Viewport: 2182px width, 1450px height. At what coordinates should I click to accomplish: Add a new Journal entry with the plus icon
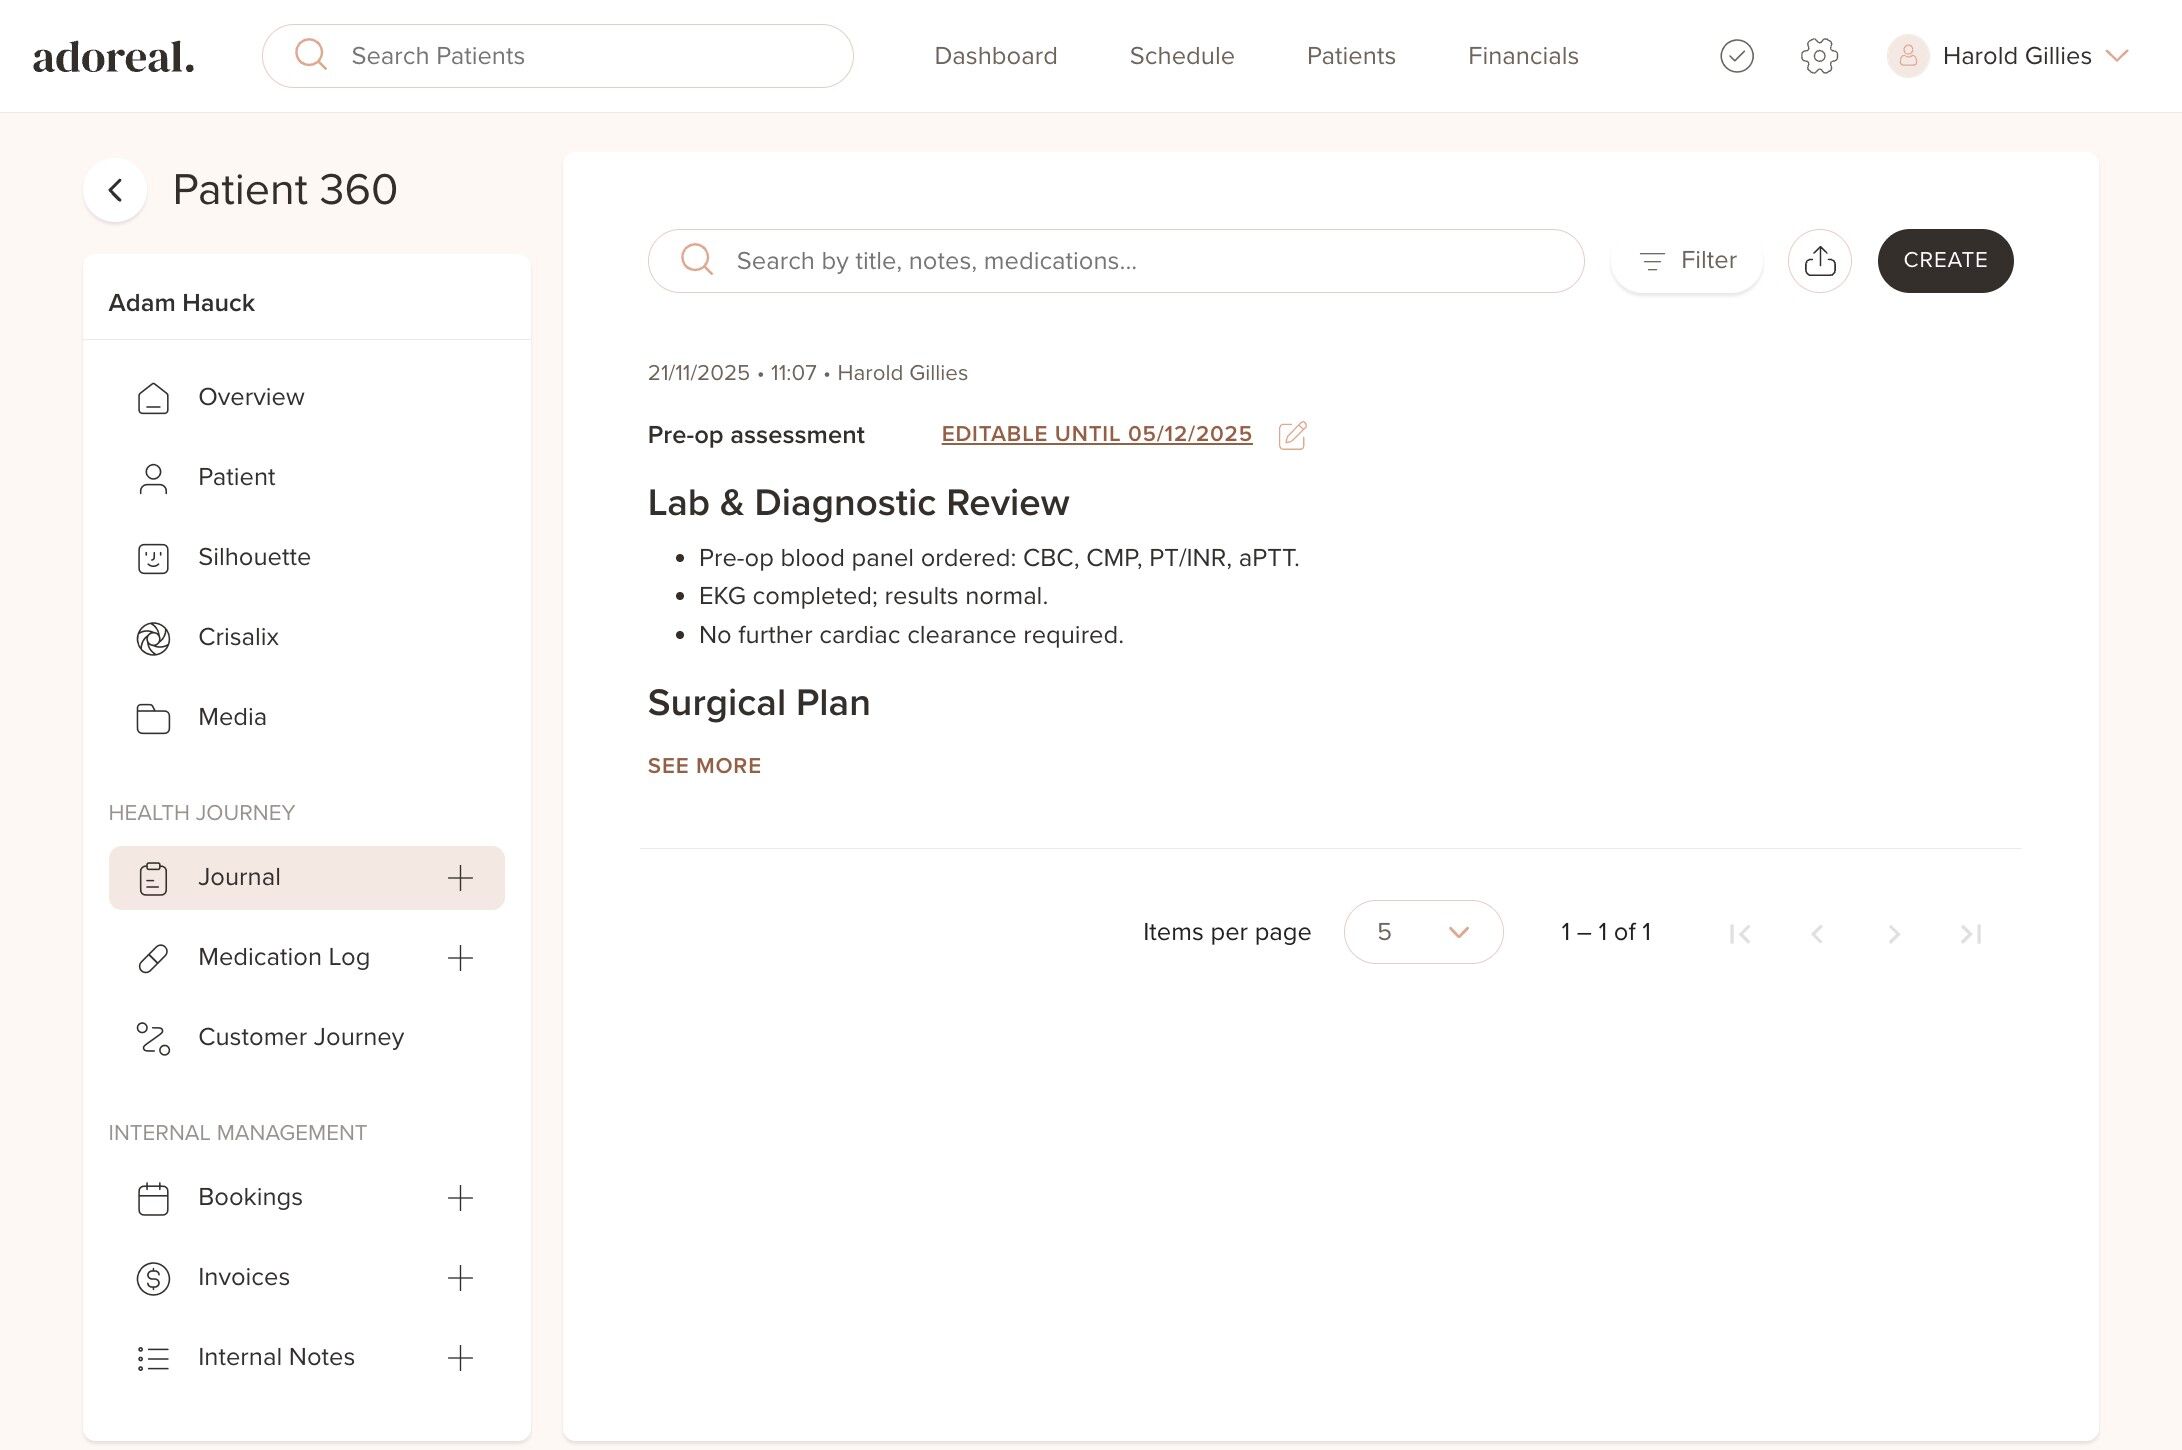click(x=460, y=878)
